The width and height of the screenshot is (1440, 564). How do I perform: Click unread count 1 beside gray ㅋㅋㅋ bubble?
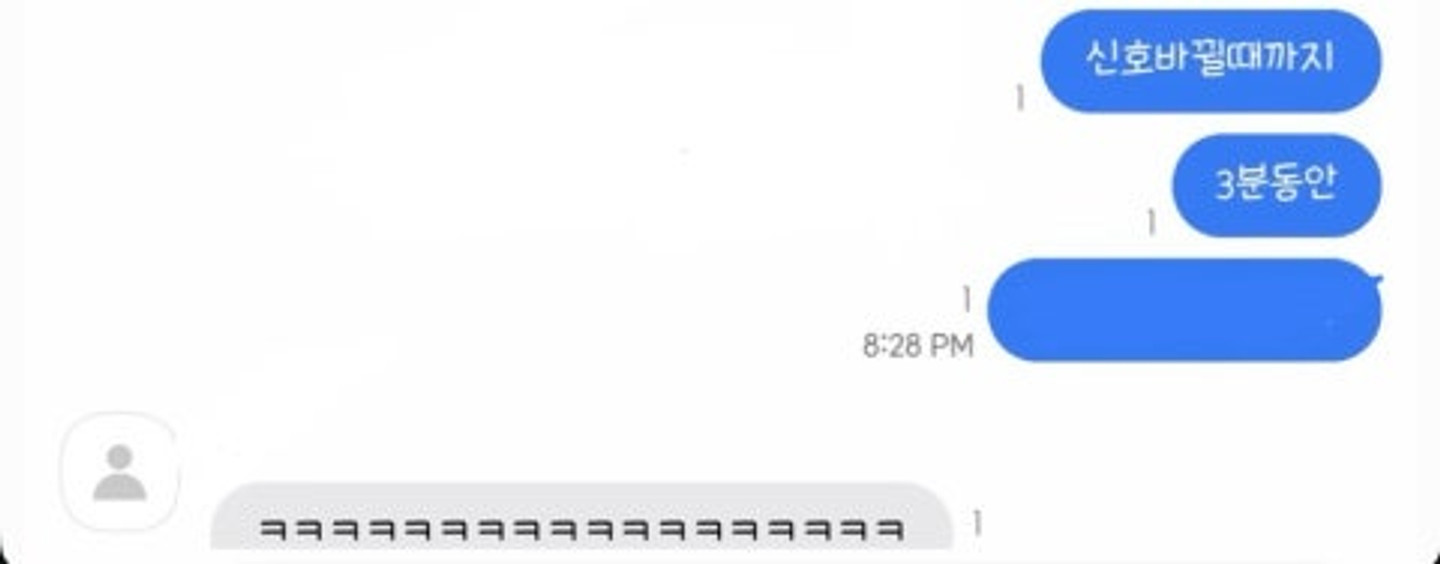(976, 522)
